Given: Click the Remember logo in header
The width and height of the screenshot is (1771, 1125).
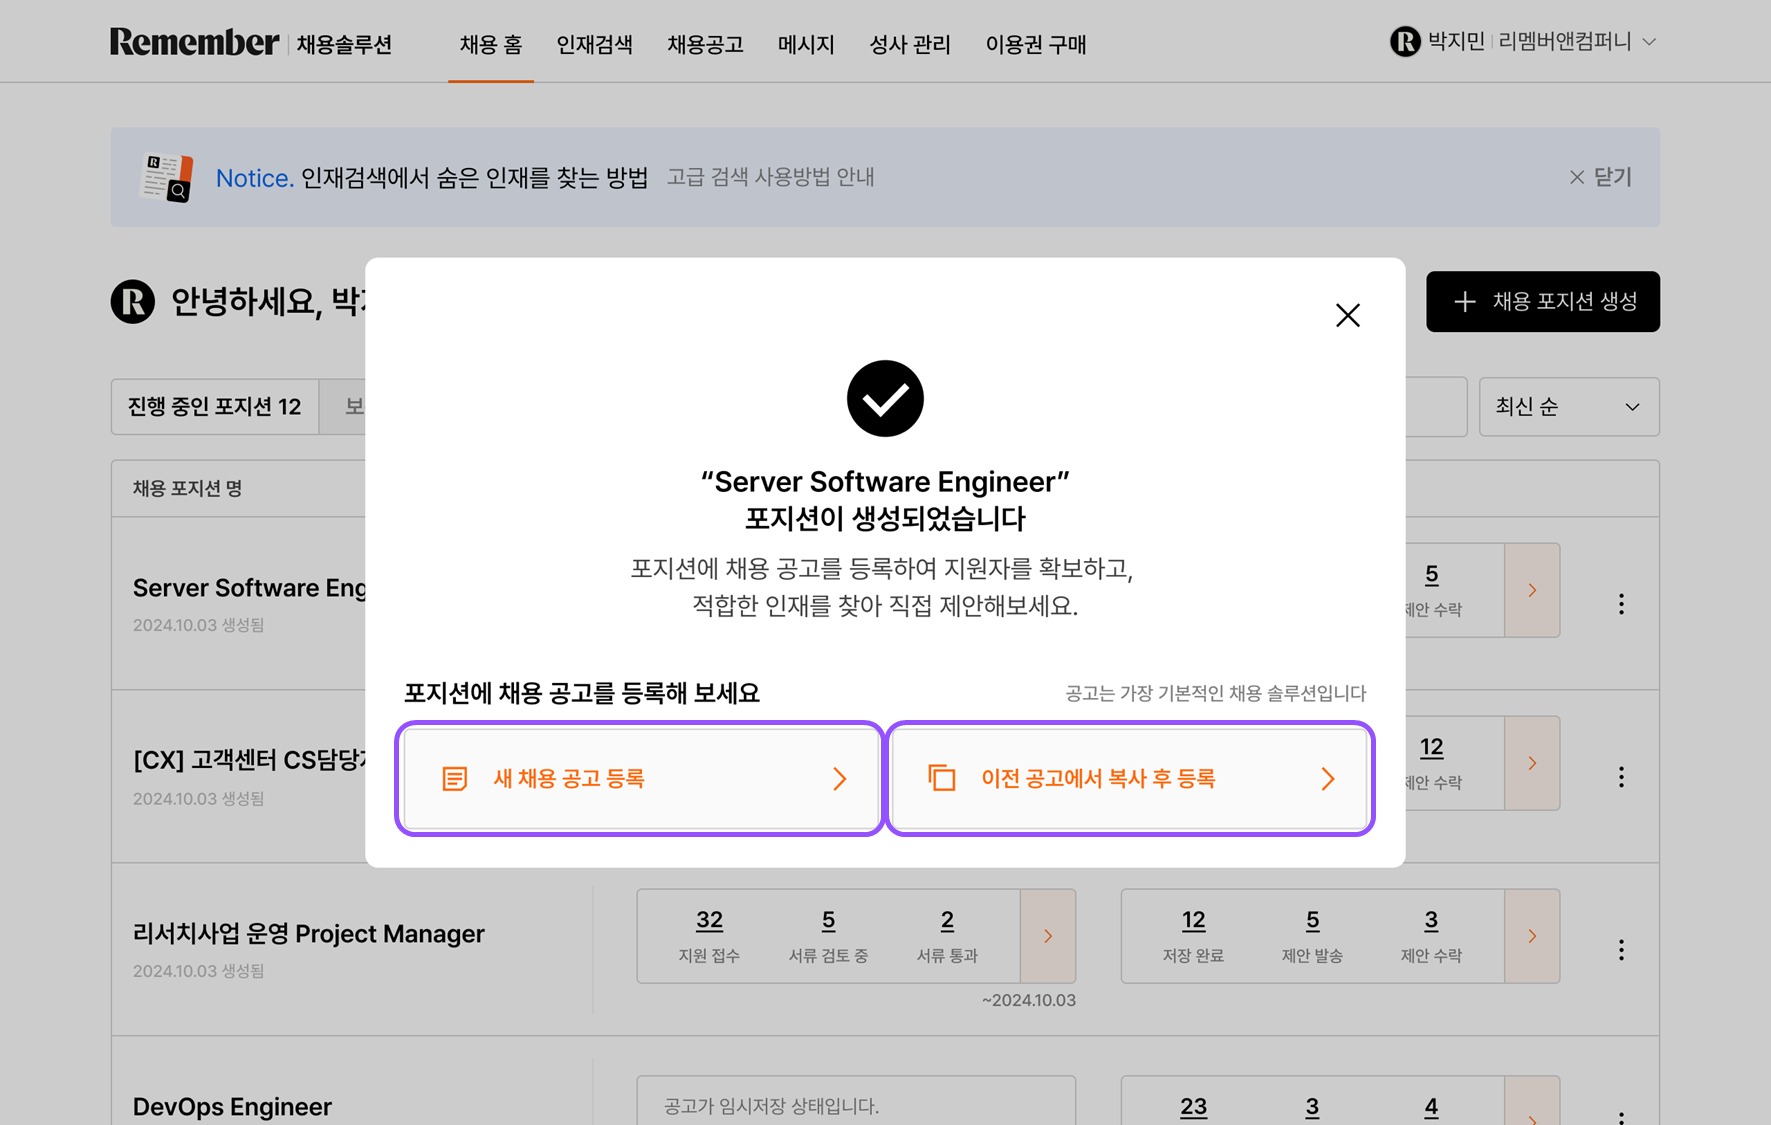Looking at the screenshot, I should tap(194, 43).
